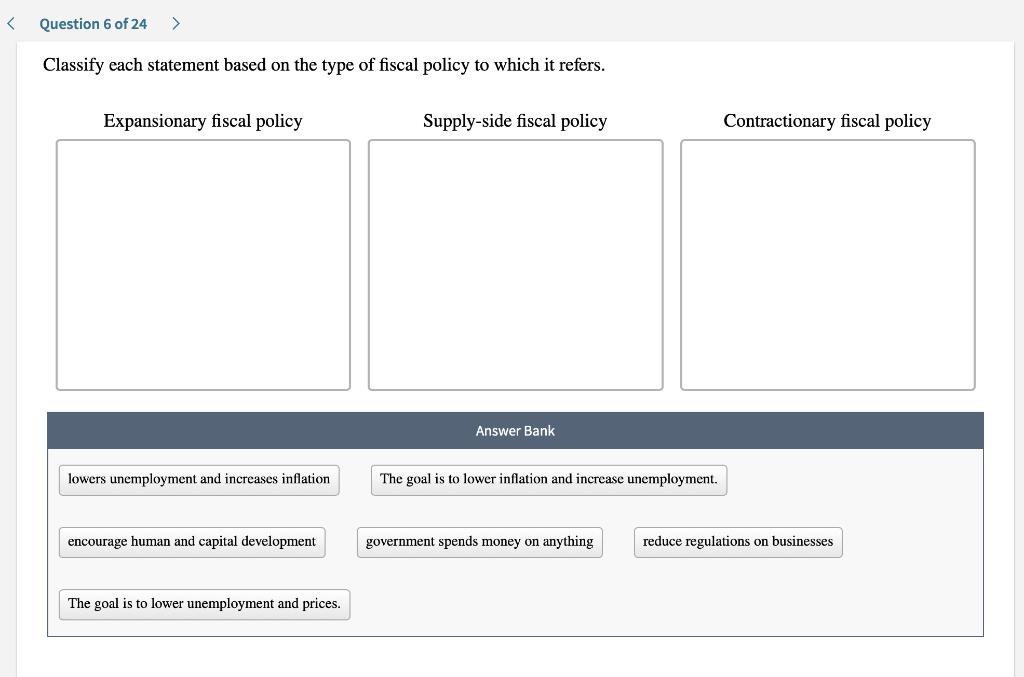
Task: Select the "encourage human and capital development" answer
Action: click(191, 542)
